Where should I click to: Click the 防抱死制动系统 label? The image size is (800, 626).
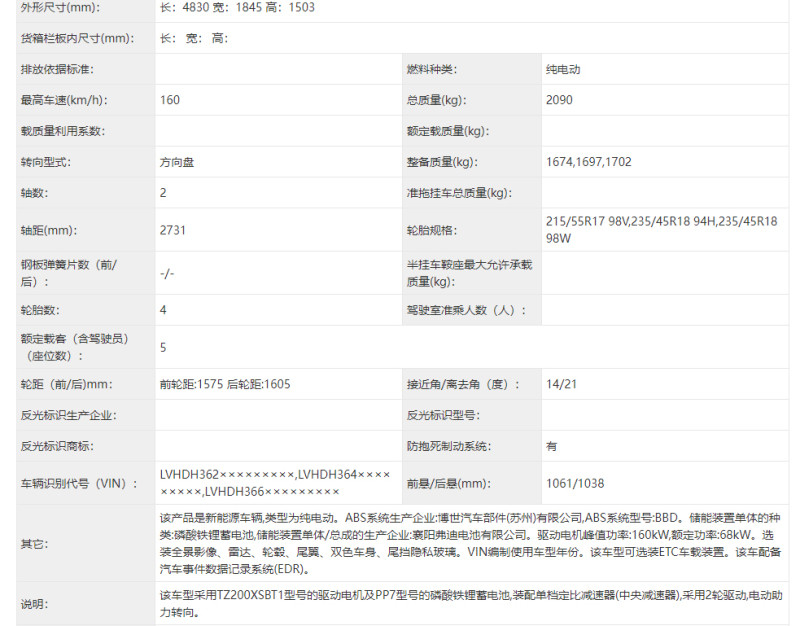coord(449,446)
